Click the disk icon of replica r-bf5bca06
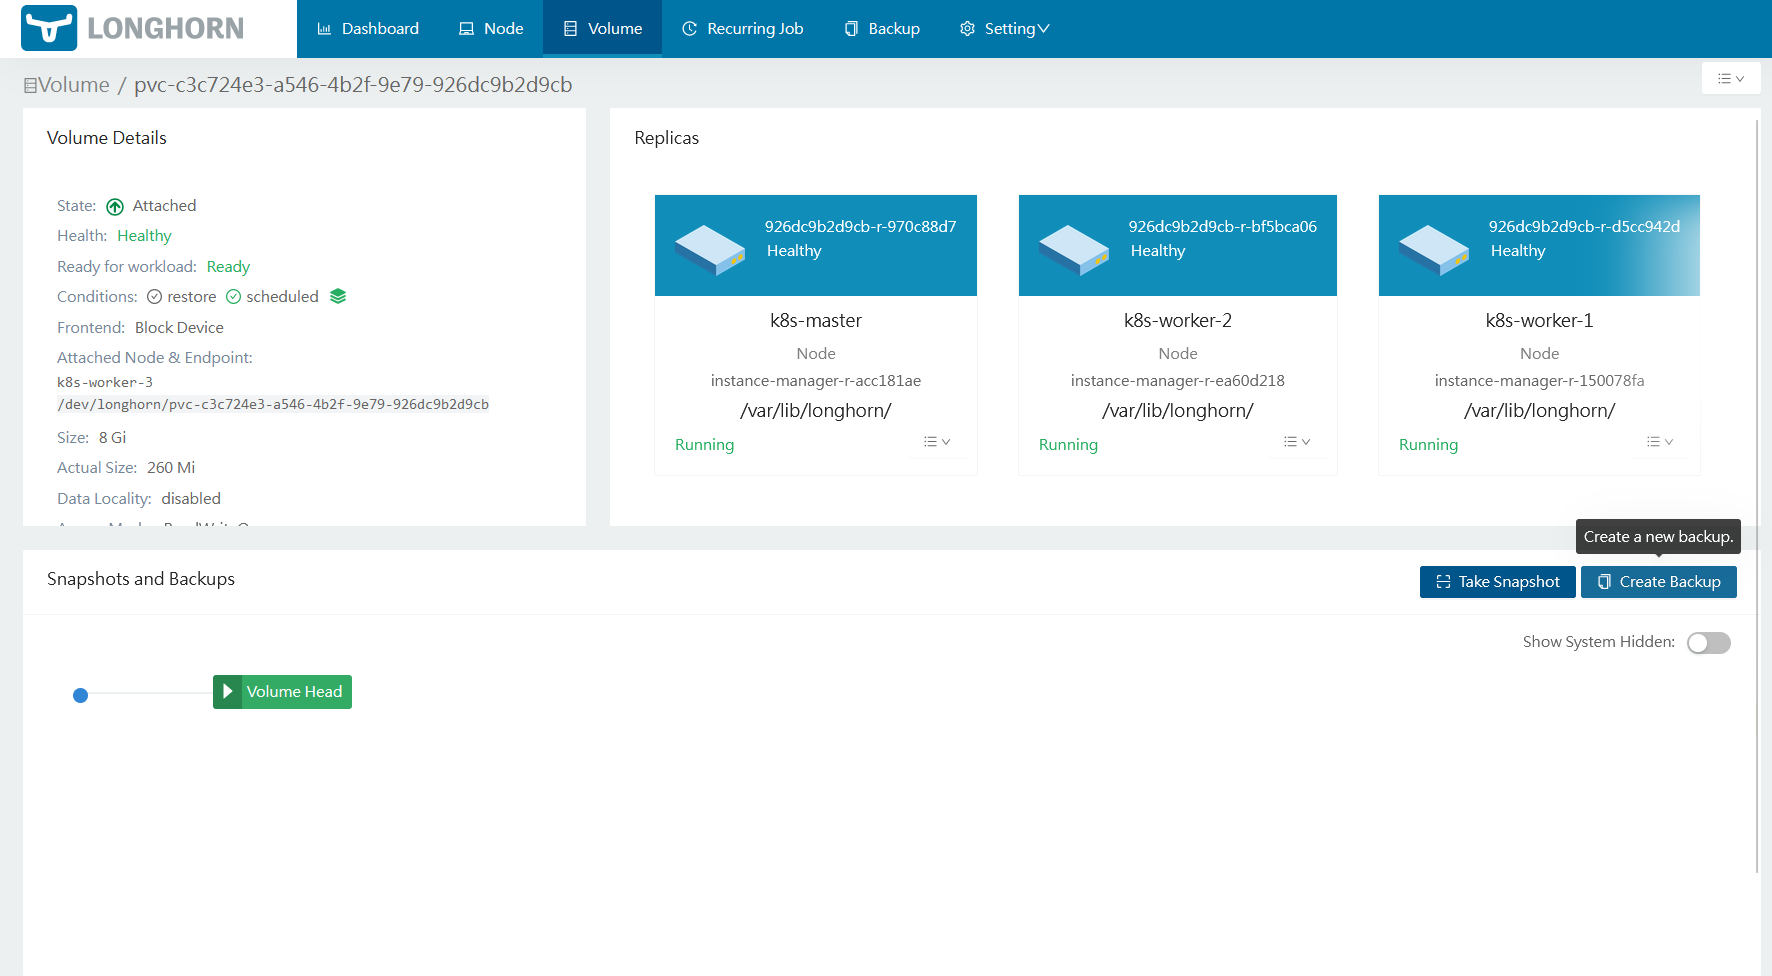The height and width of the screenshot is (976, 1772). (1074, 249)
